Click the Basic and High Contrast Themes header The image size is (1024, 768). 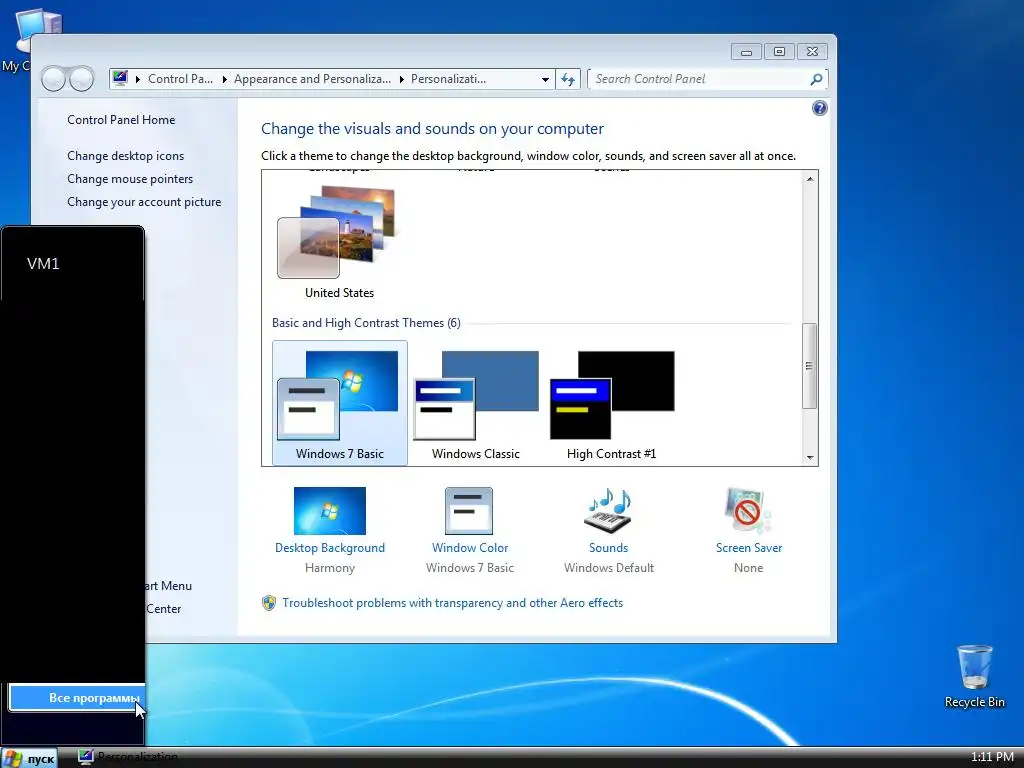[x=366, y=323]
